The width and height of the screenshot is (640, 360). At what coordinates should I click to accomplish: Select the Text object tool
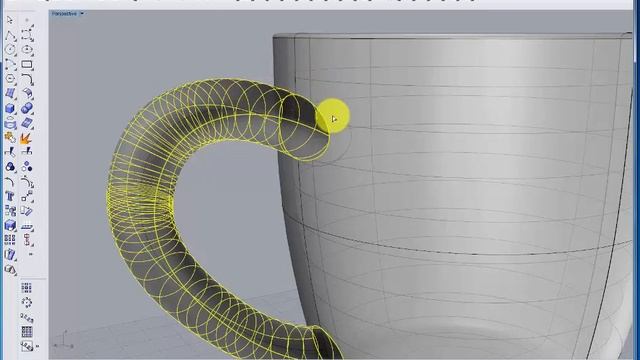tap(10, 196)
